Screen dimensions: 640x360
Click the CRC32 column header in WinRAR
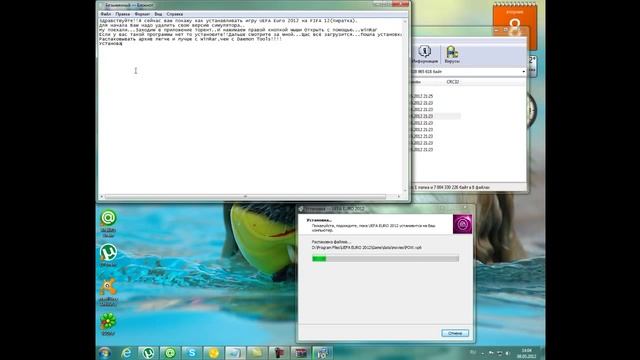453,82
